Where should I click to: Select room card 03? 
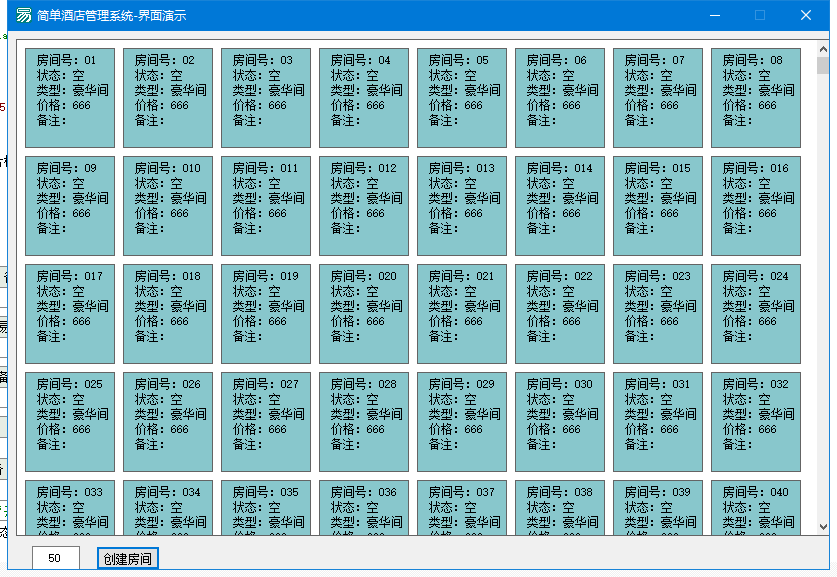pyautogui.click(x=266, y=98)
